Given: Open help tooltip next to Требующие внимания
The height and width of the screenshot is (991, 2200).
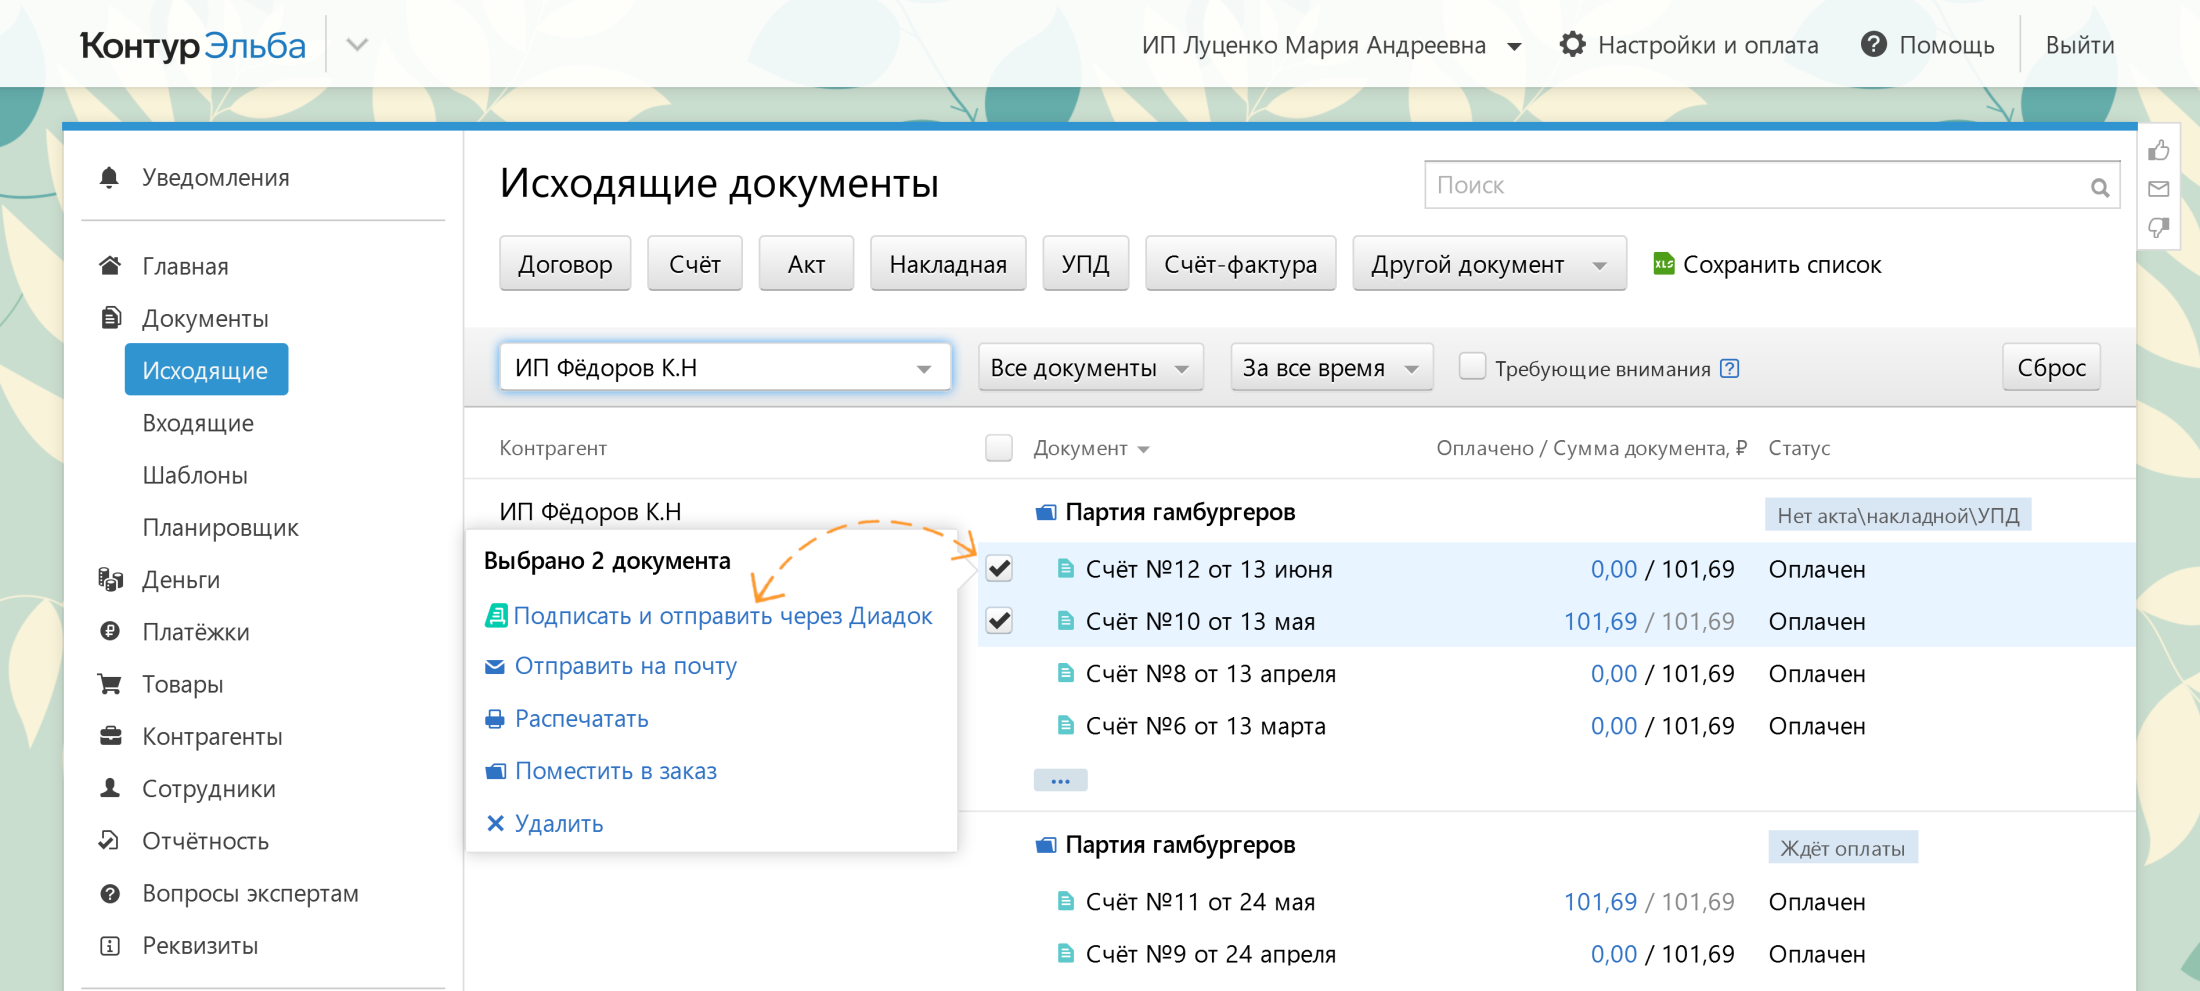Looking at the screenshot, I should 1729,368.
